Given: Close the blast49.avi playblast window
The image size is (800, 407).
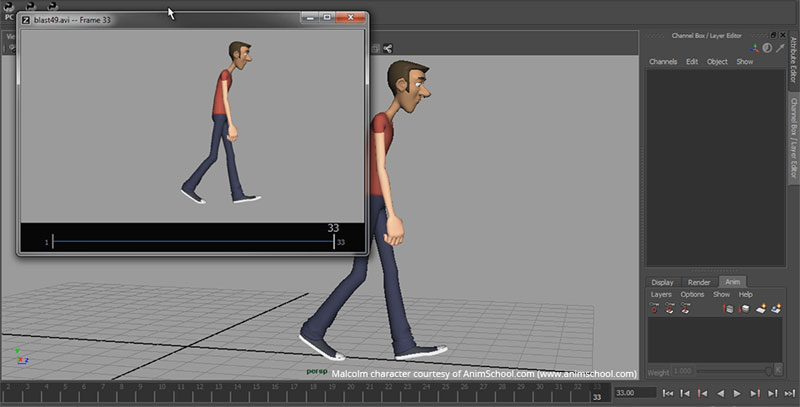Looking at the screenshot, I should [351, 18].
